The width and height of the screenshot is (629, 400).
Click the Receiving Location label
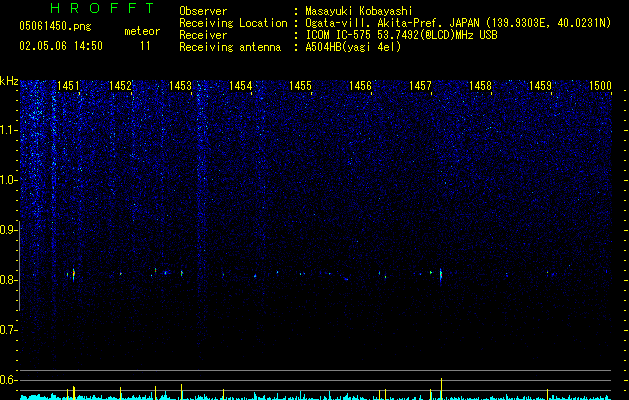tap(233, 23)
